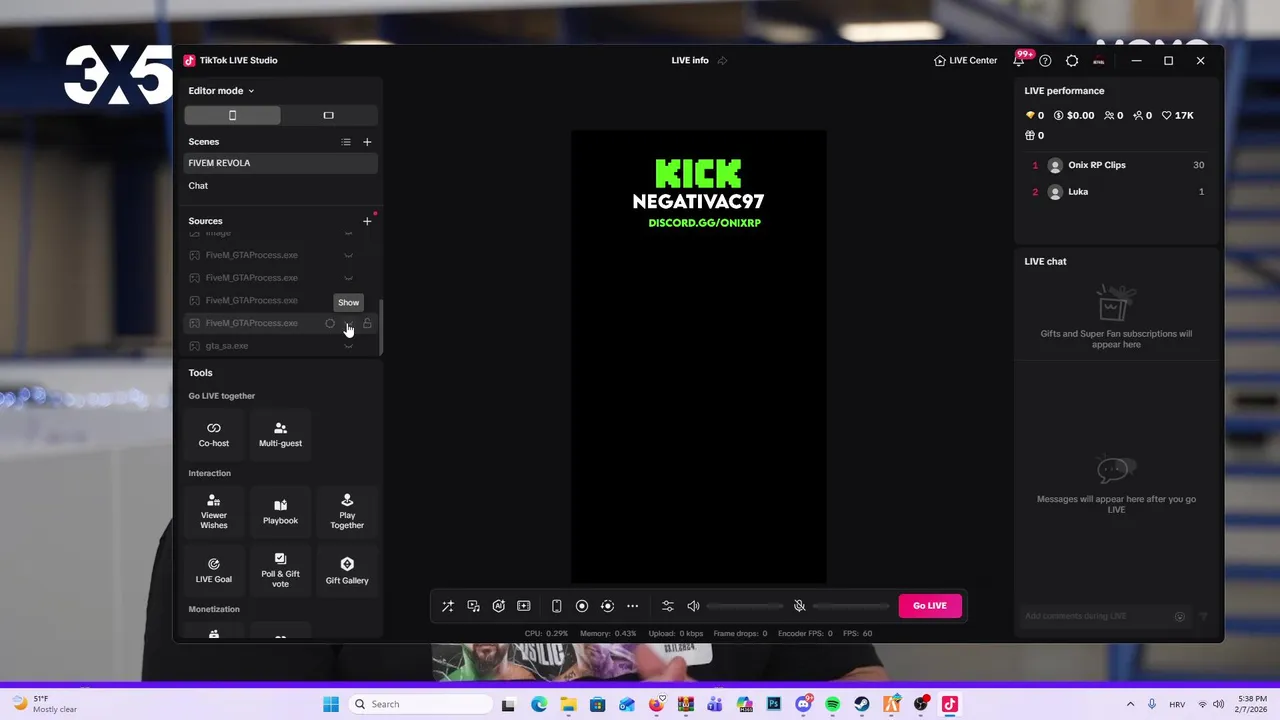This screenshot has height=720, width=1280.
Task: Switch to portrait layout tab
Action: (232, 115)
